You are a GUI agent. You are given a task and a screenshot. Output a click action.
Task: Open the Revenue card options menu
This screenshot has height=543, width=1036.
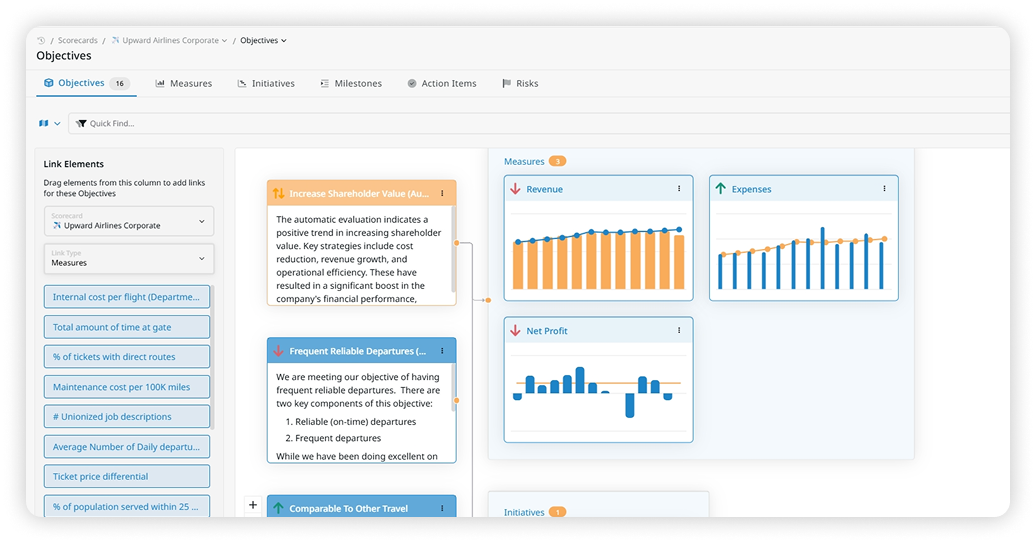pos(679,189)
